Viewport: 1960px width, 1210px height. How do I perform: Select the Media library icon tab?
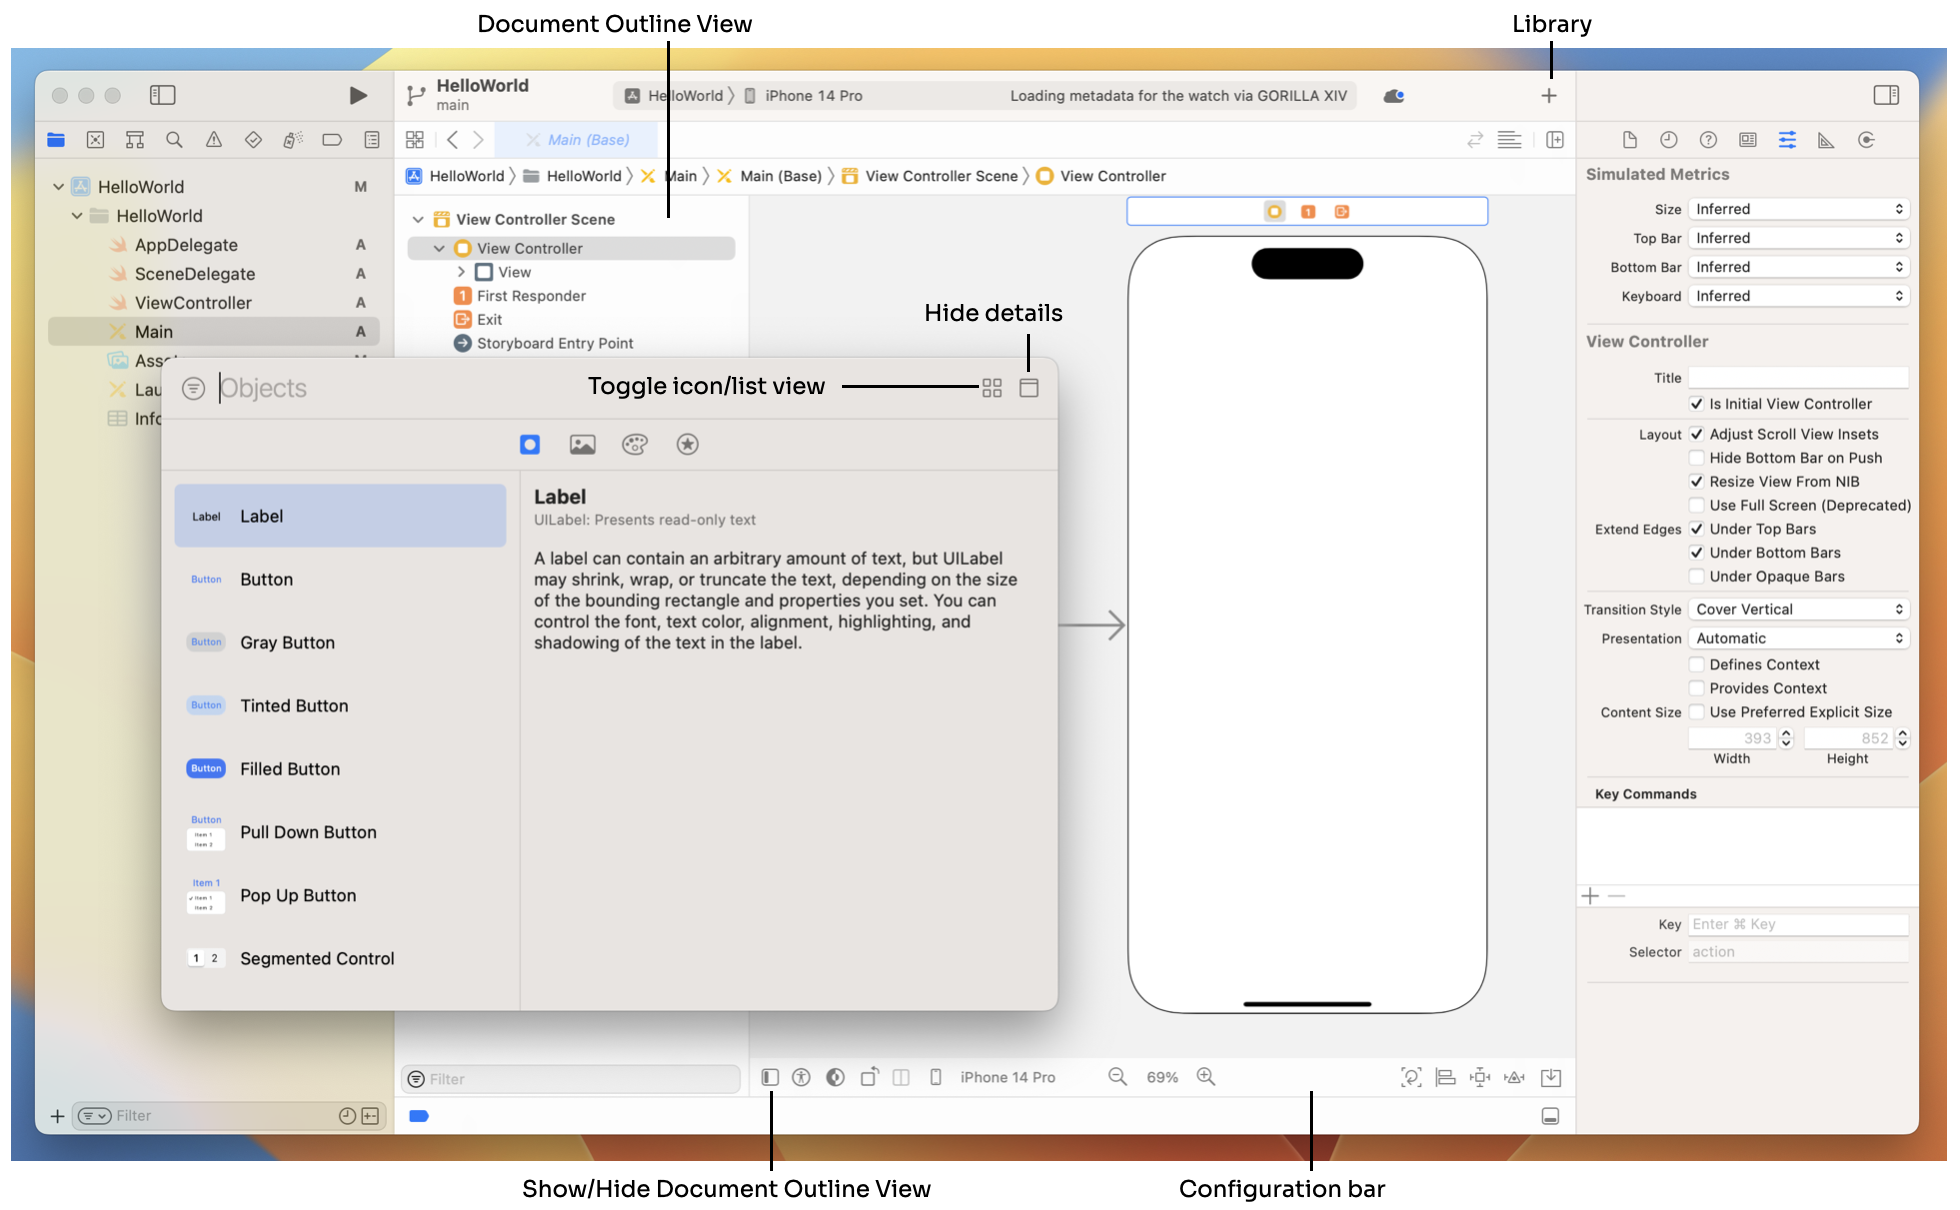pos(580,444)
